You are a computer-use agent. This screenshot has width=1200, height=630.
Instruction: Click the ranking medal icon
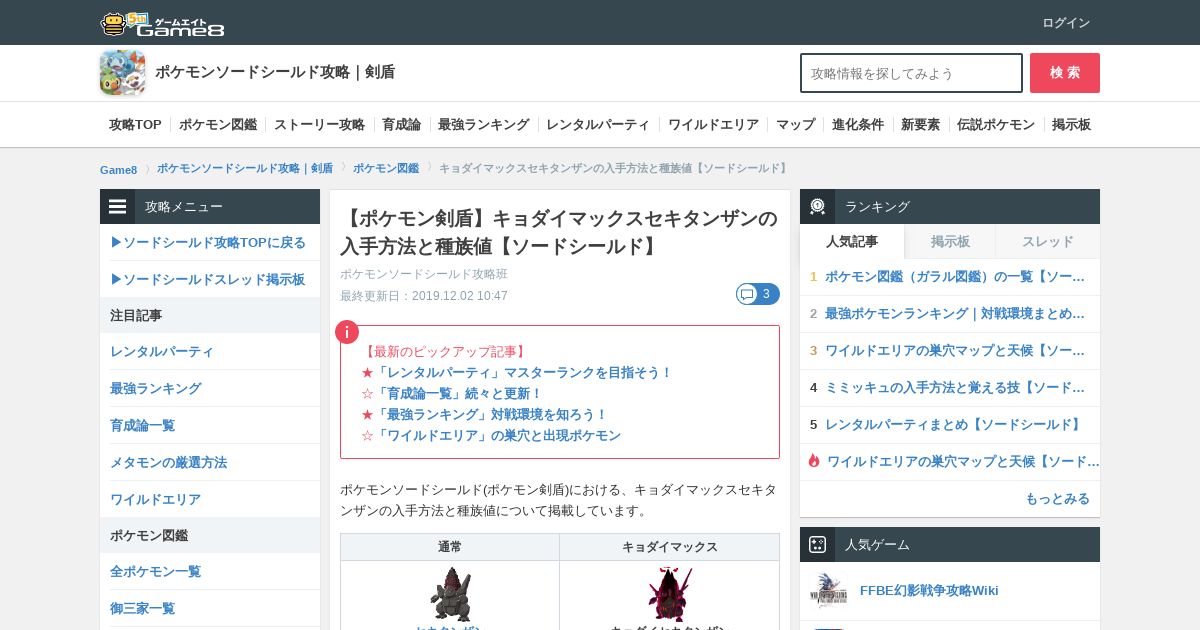(818, 207)
